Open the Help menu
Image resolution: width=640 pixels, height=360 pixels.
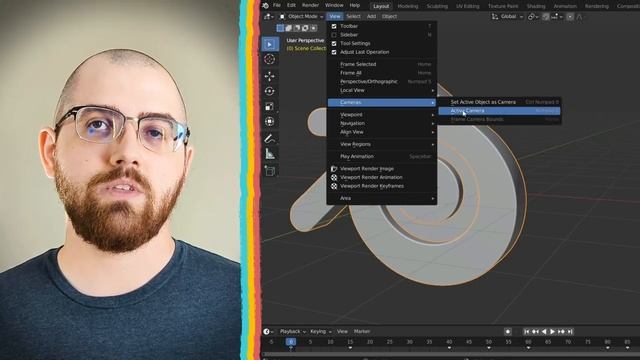pyautogui.click(x=355, y=6)
